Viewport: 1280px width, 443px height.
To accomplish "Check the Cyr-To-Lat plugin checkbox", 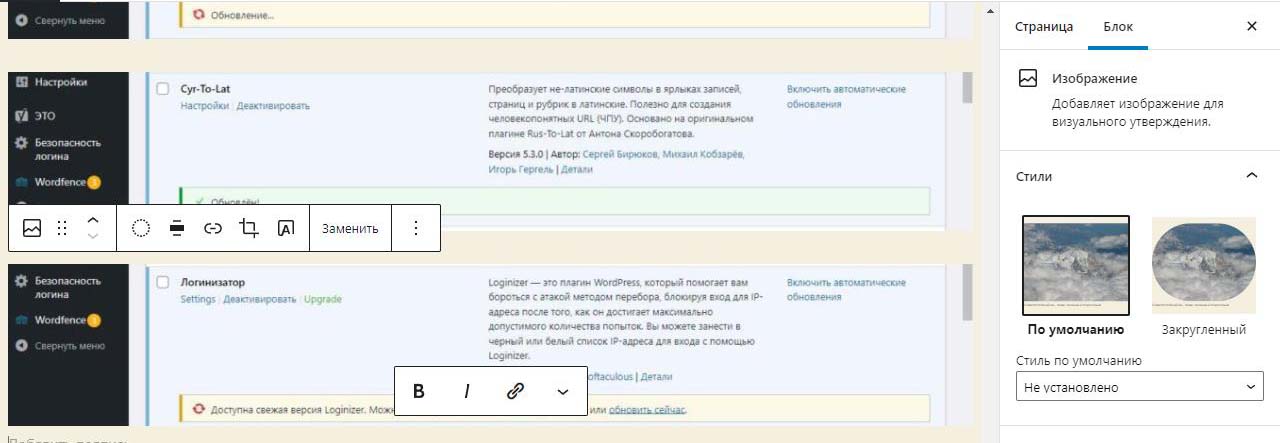I will (163, 89).
